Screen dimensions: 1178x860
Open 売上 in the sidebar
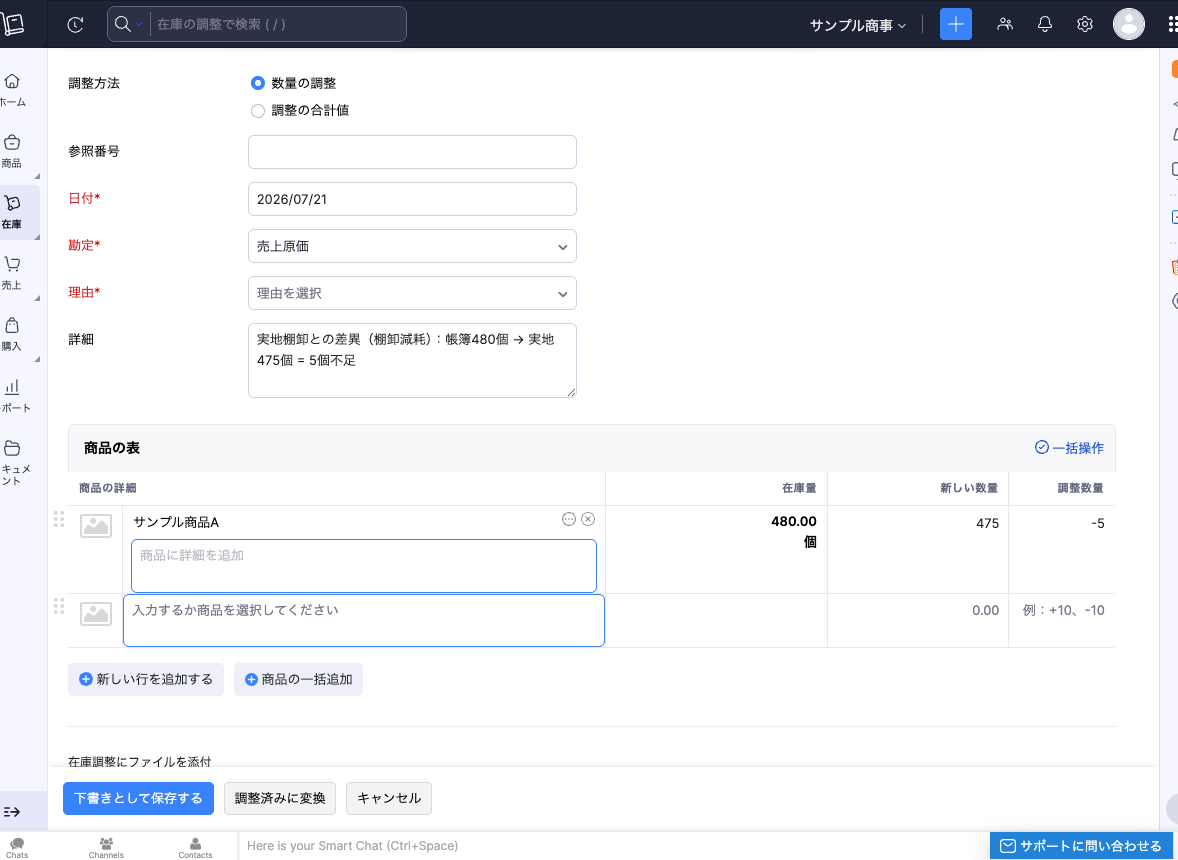point(12,273)
